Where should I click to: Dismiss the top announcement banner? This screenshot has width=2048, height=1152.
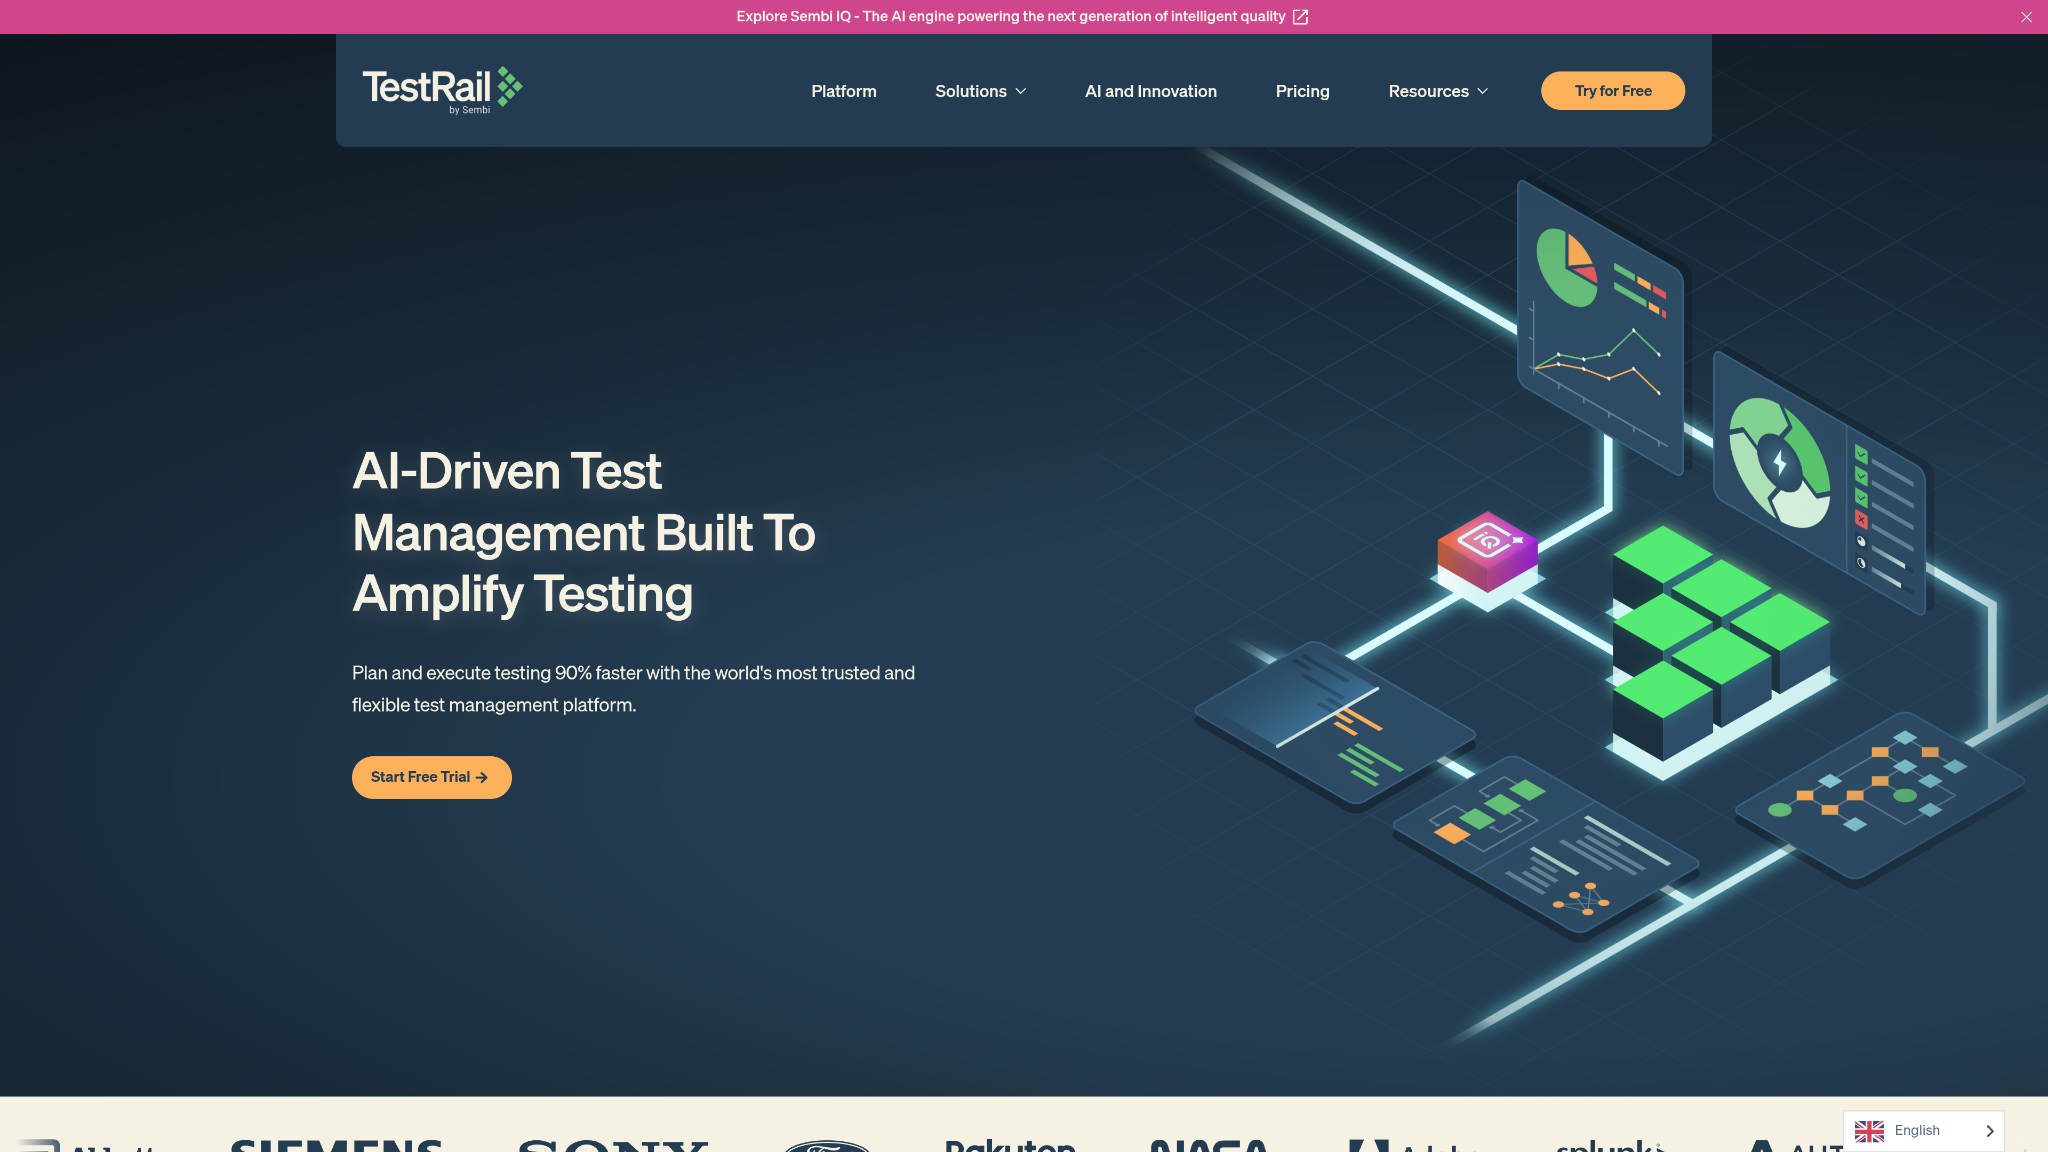click(2026, 17)
